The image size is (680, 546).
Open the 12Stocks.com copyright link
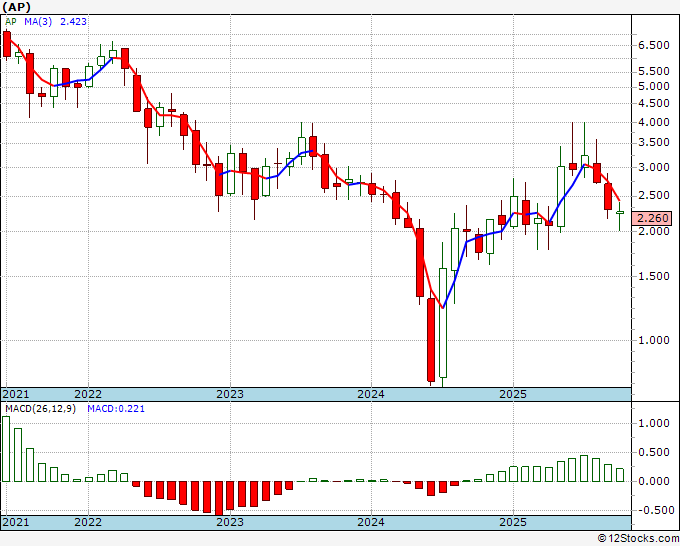coord(638,539)
